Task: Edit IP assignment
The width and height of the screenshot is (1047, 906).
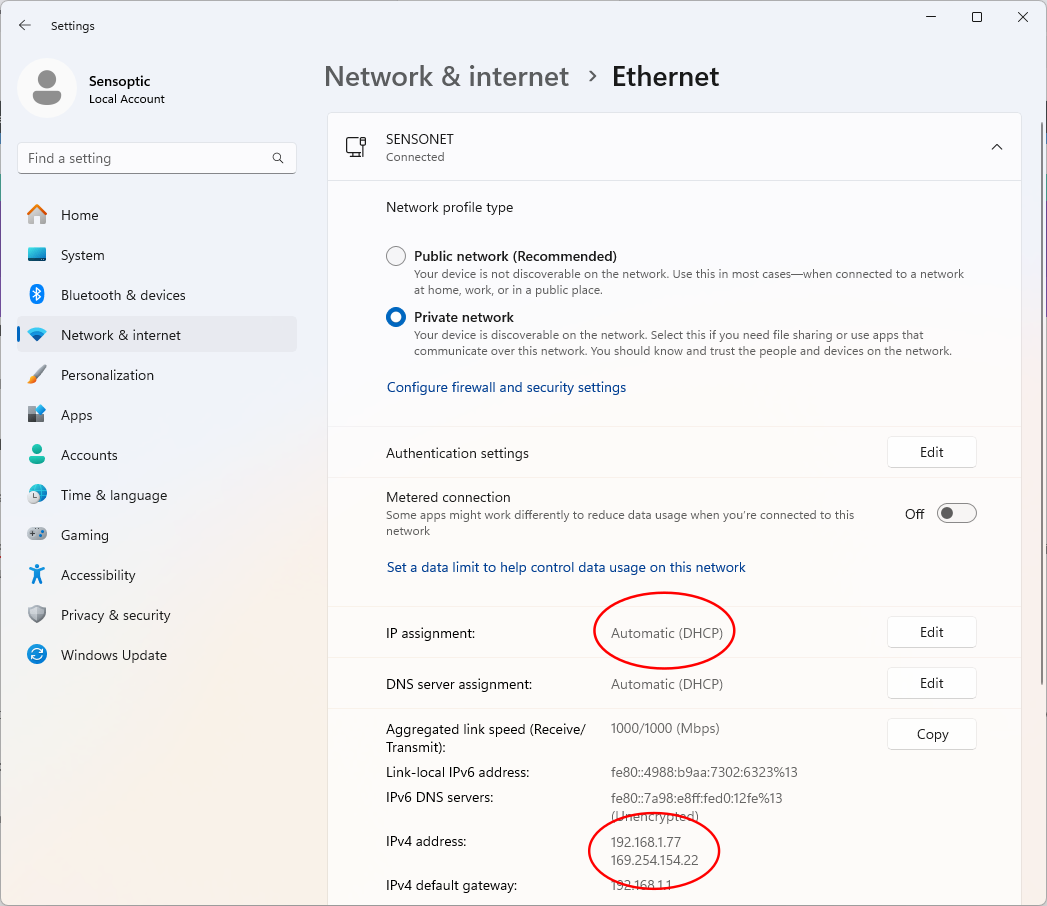Action: [931, 632]
